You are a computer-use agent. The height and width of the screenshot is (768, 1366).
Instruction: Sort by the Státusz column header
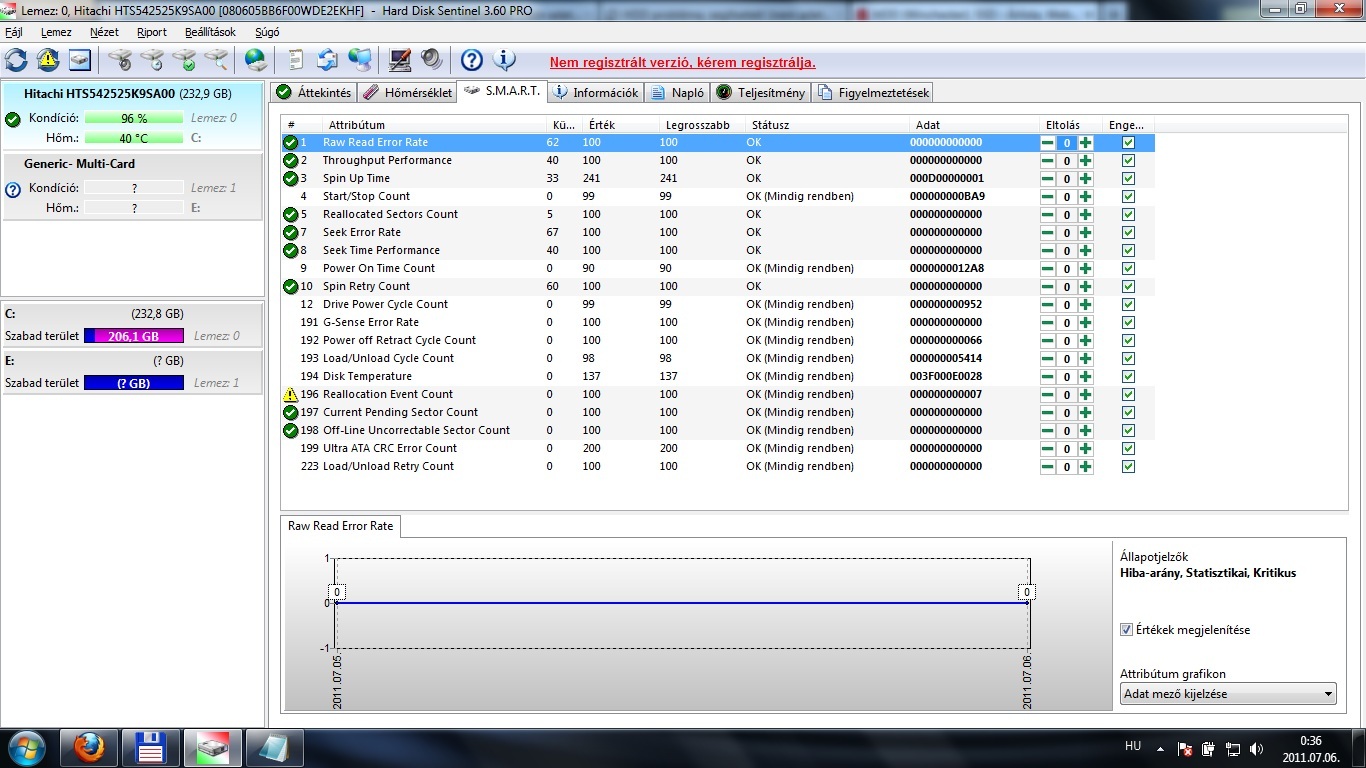825,125
